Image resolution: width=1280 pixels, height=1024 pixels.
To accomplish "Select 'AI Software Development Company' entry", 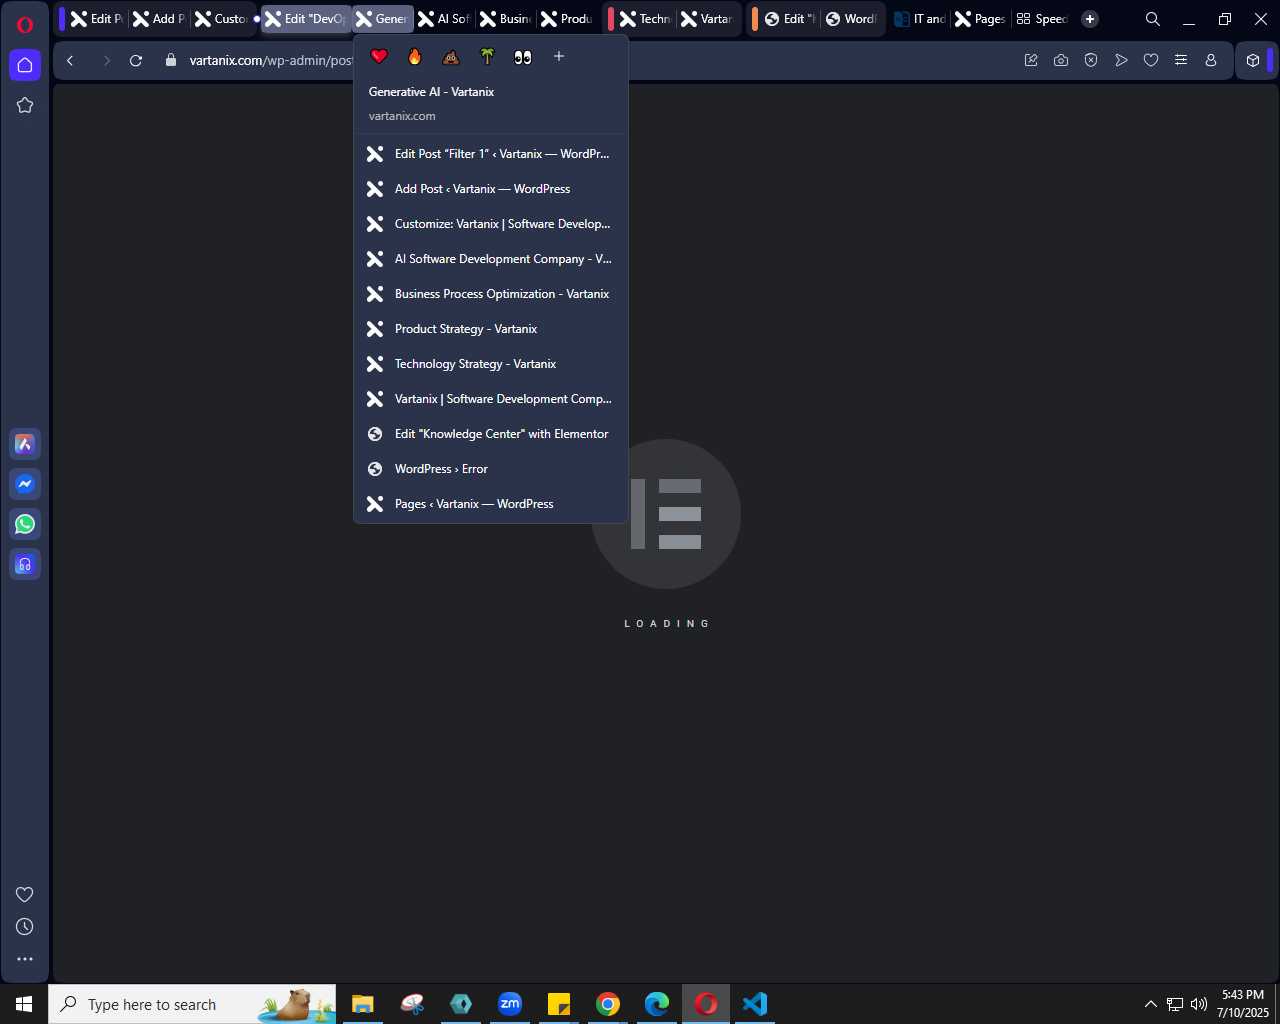I will pos(491,259).
